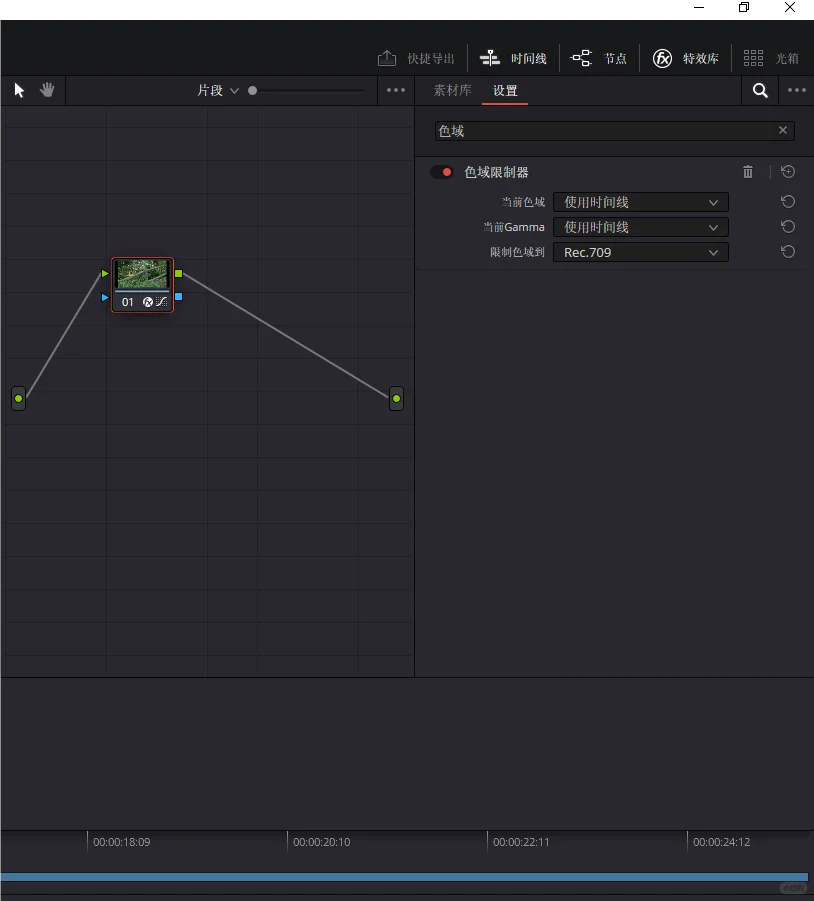
Task: Close the application window
Action: tap(790, 7)
